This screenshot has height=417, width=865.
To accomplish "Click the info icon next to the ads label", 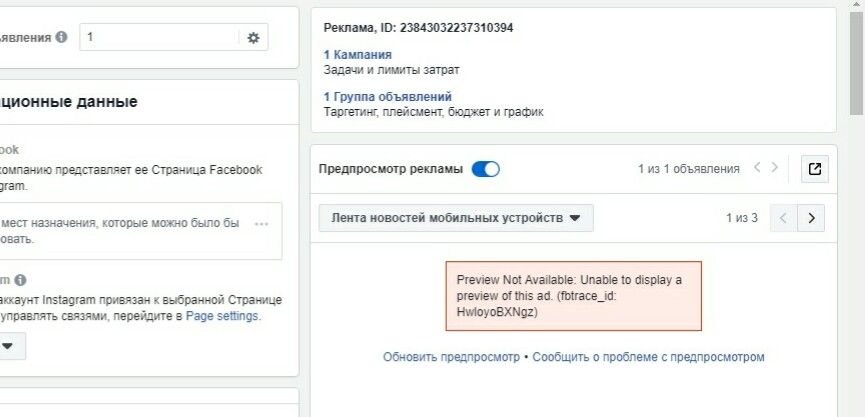I will [x=61, y=37].
